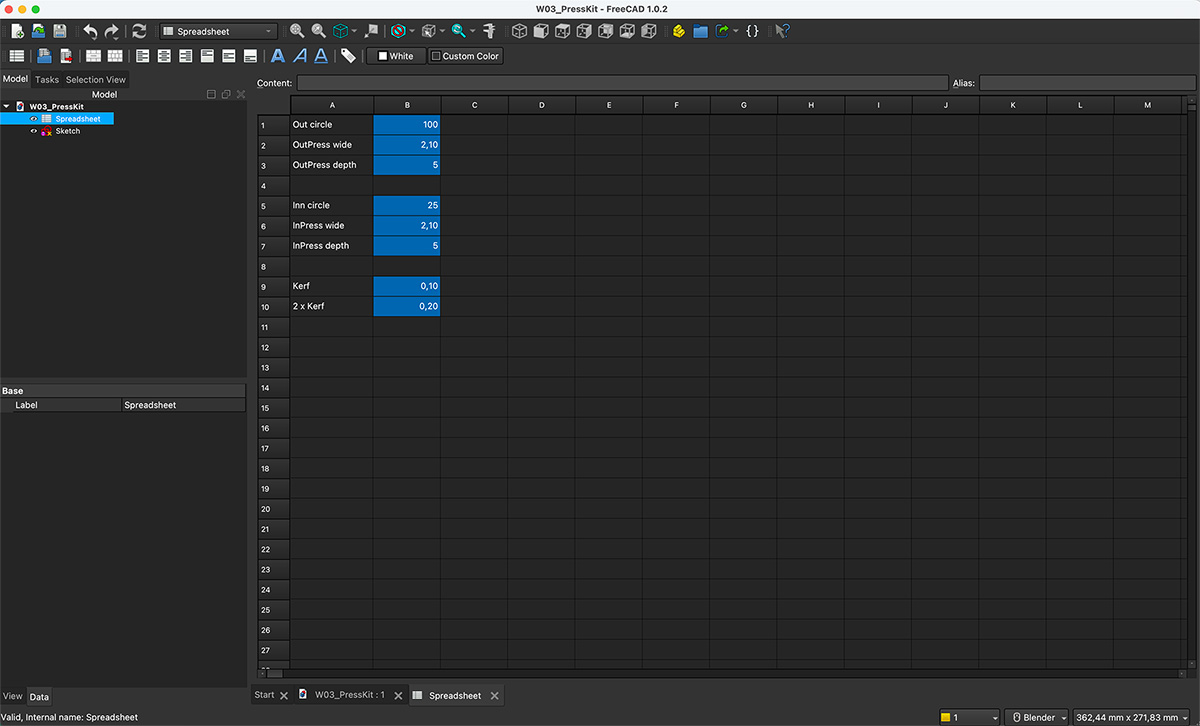Open the What's This help pointer
This screenshot has width=1200, height=726.
(x=782, y=31)
